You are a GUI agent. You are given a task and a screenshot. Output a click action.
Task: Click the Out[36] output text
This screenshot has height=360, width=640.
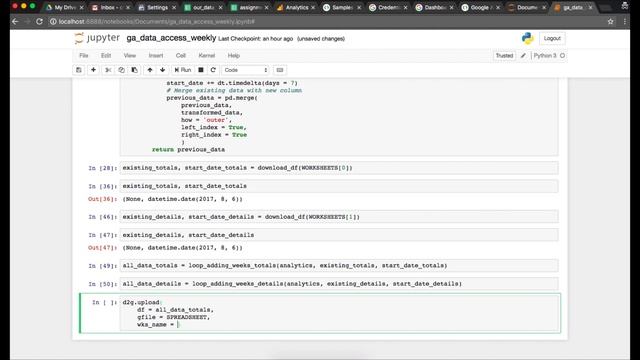pos(182,199)
